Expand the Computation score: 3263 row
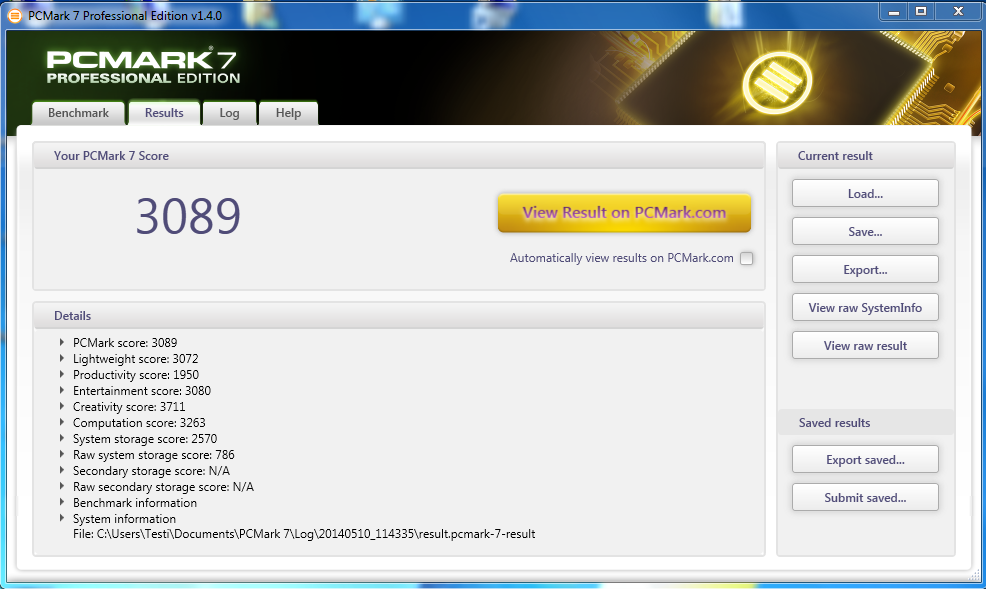The image size is (986, 589). 62,422
